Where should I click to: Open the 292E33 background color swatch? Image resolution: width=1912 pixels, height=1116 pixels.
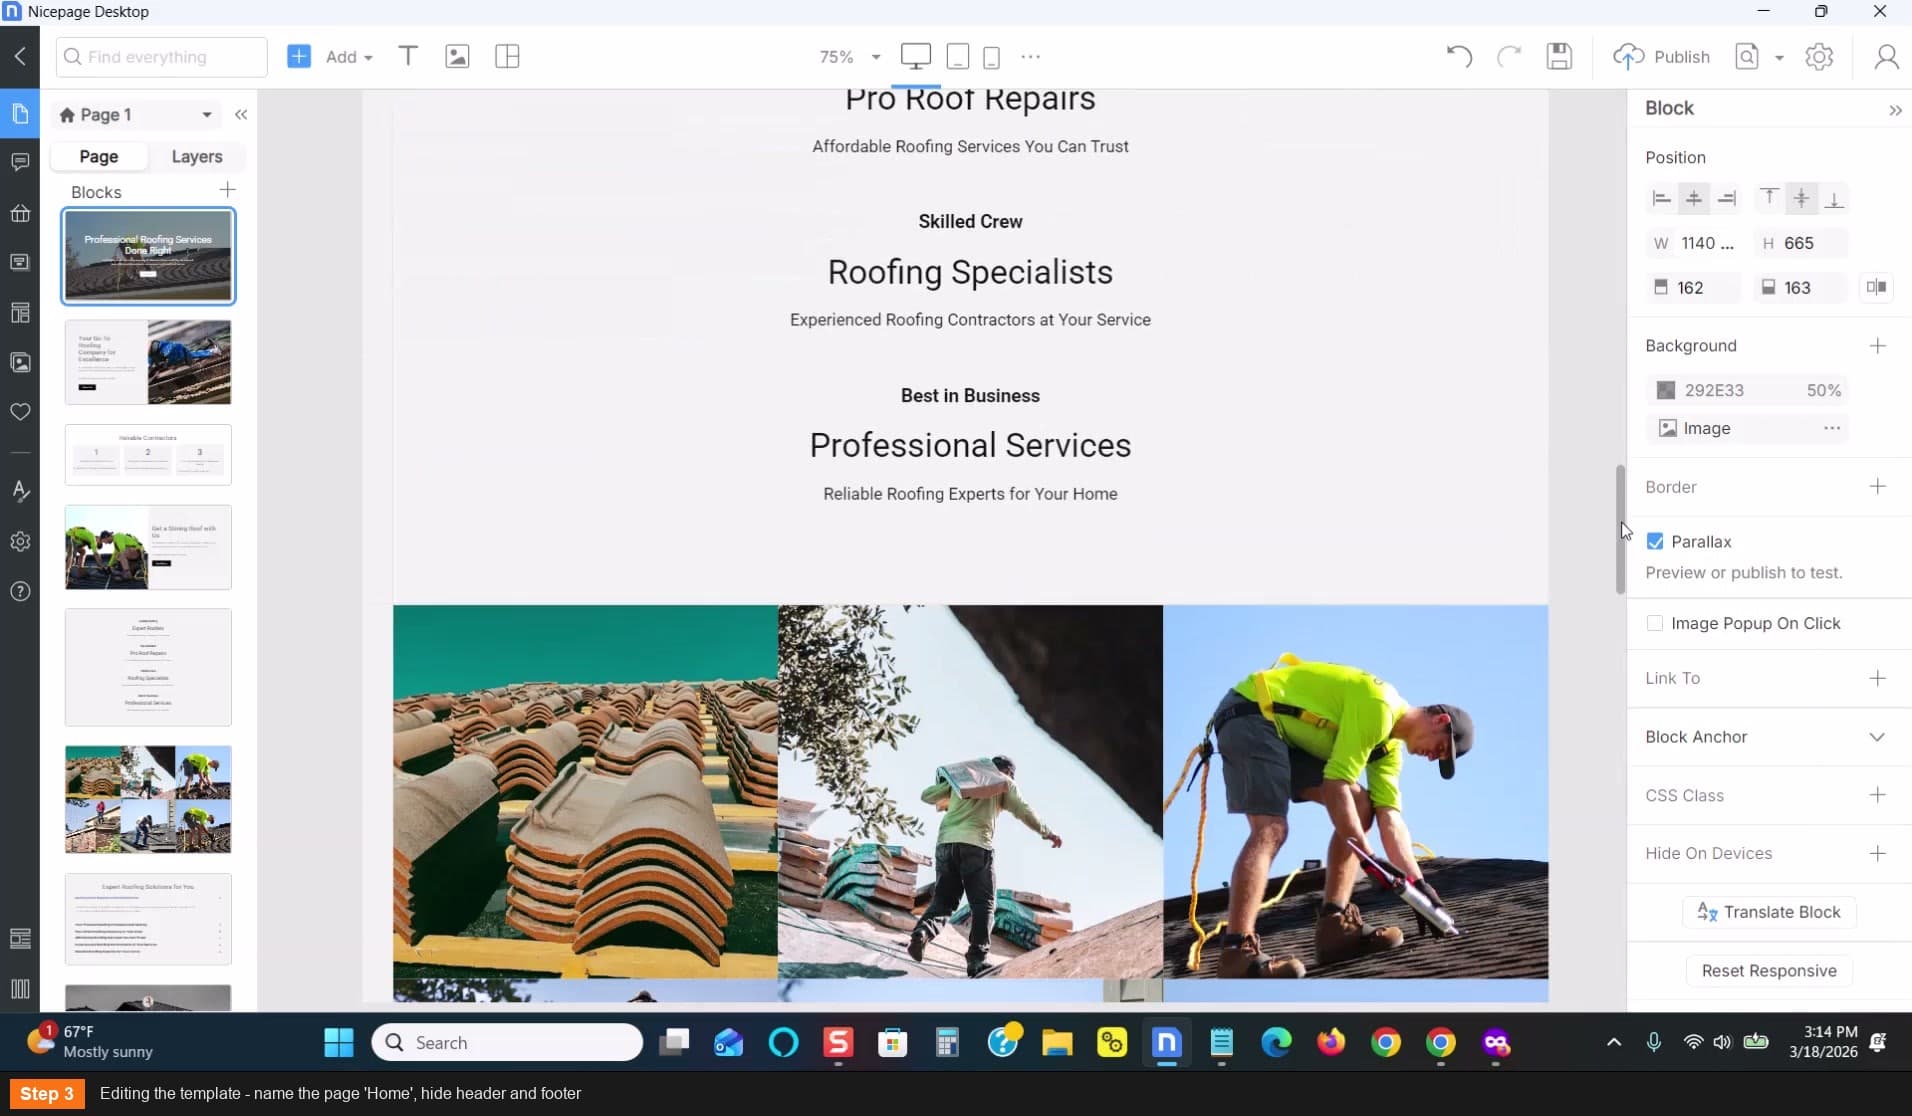[1666, 390]
